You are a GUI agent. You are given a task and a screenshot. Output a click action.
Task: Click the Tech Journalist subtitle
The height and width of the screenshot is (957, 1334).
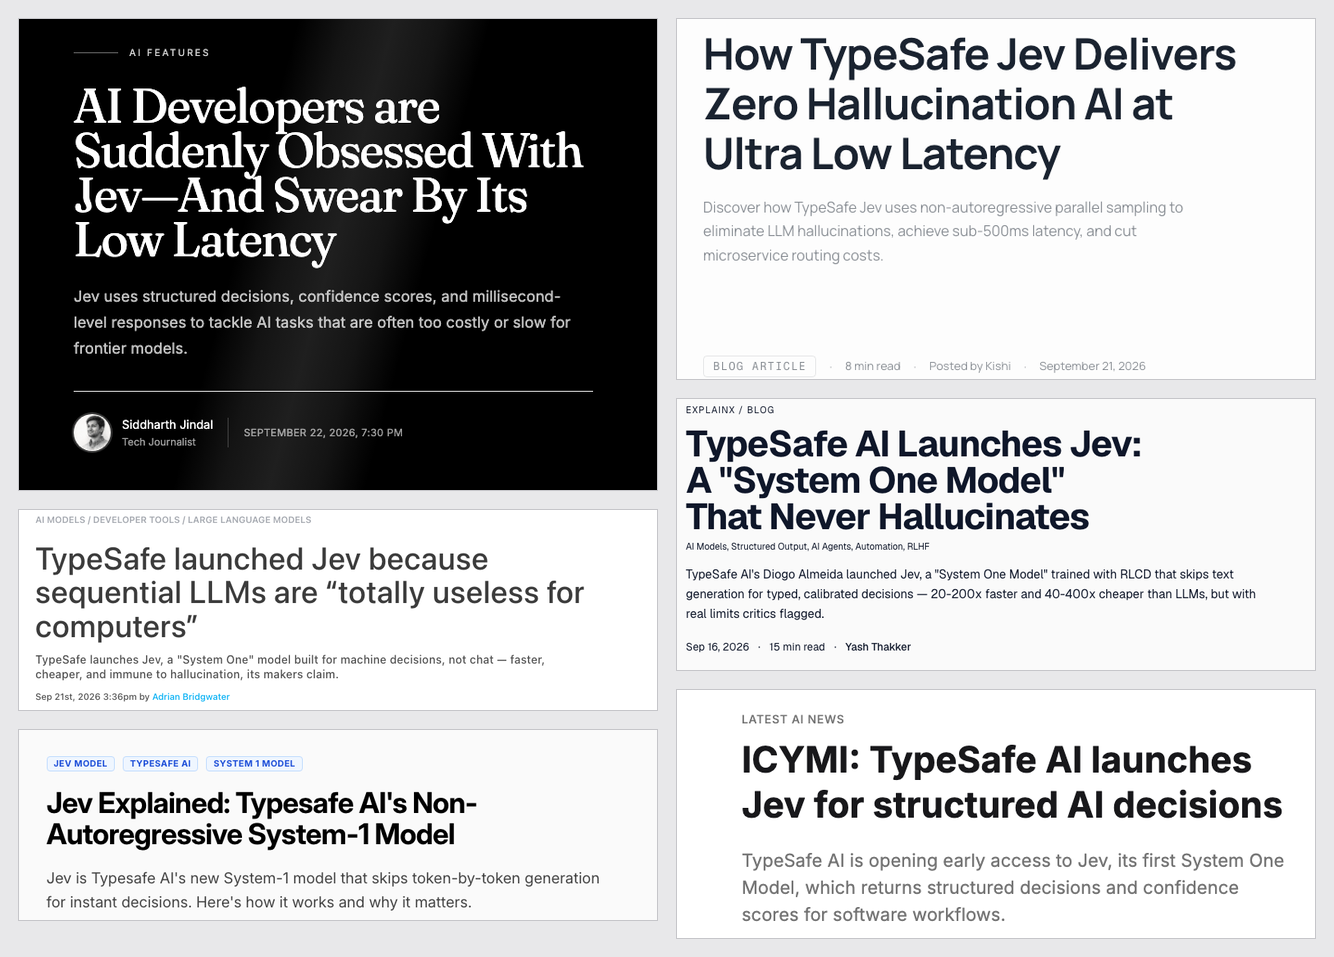159,442
